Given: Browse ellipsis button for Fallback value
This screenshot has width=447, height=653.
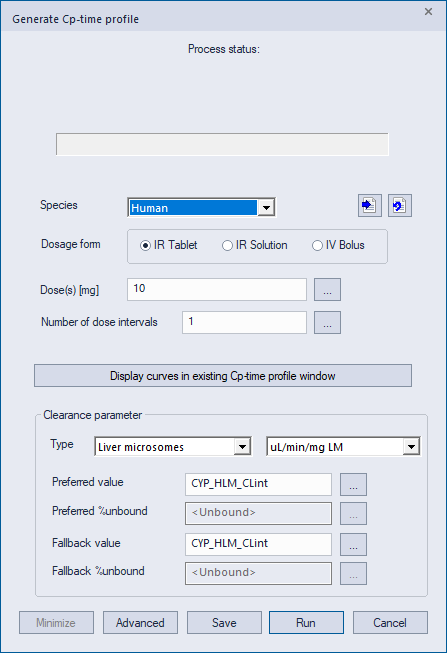Looking at the screenshot, I should pos(353,544).
